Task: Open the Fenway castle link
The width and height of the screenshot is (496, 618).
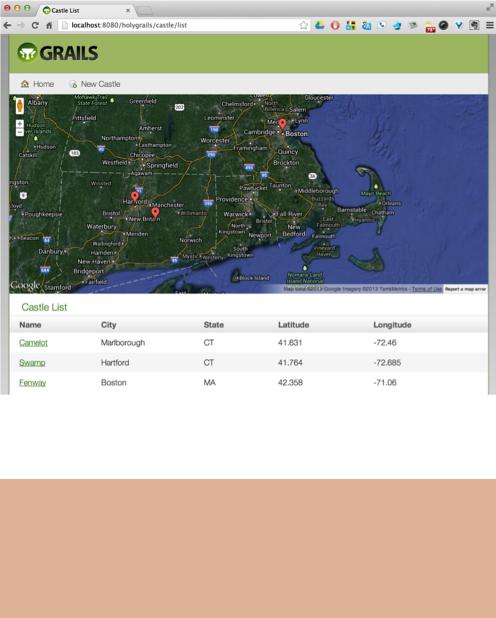Action: tap(33, 382)
